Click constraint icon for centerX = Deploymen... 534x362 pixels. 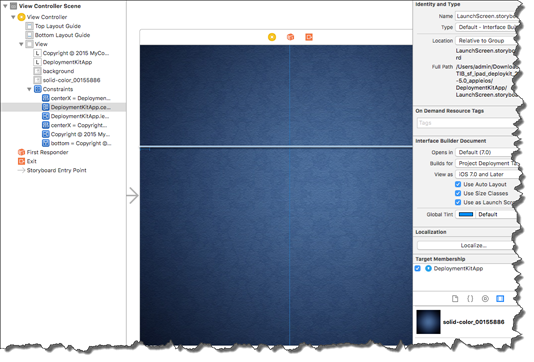click(x=46, y=98)
